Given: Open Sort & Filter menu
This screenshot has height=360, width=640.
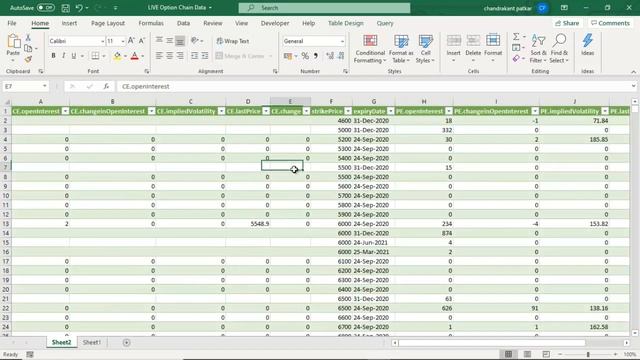Looking at the screenshot, I should tap(538, 49).
